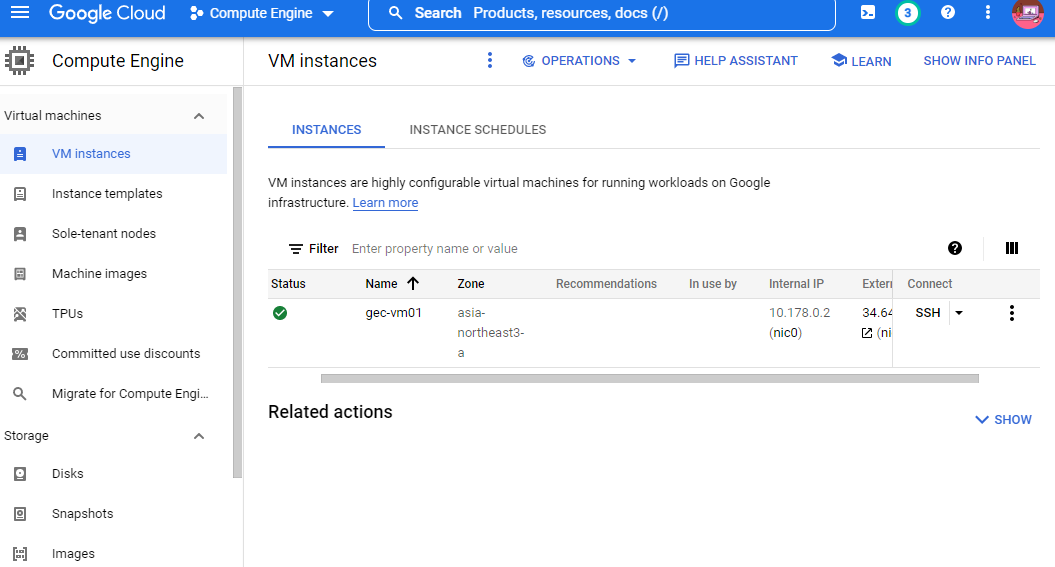Click the Disks icon
The width and height of the screenshot is (1055, 567).
(20, 474)
